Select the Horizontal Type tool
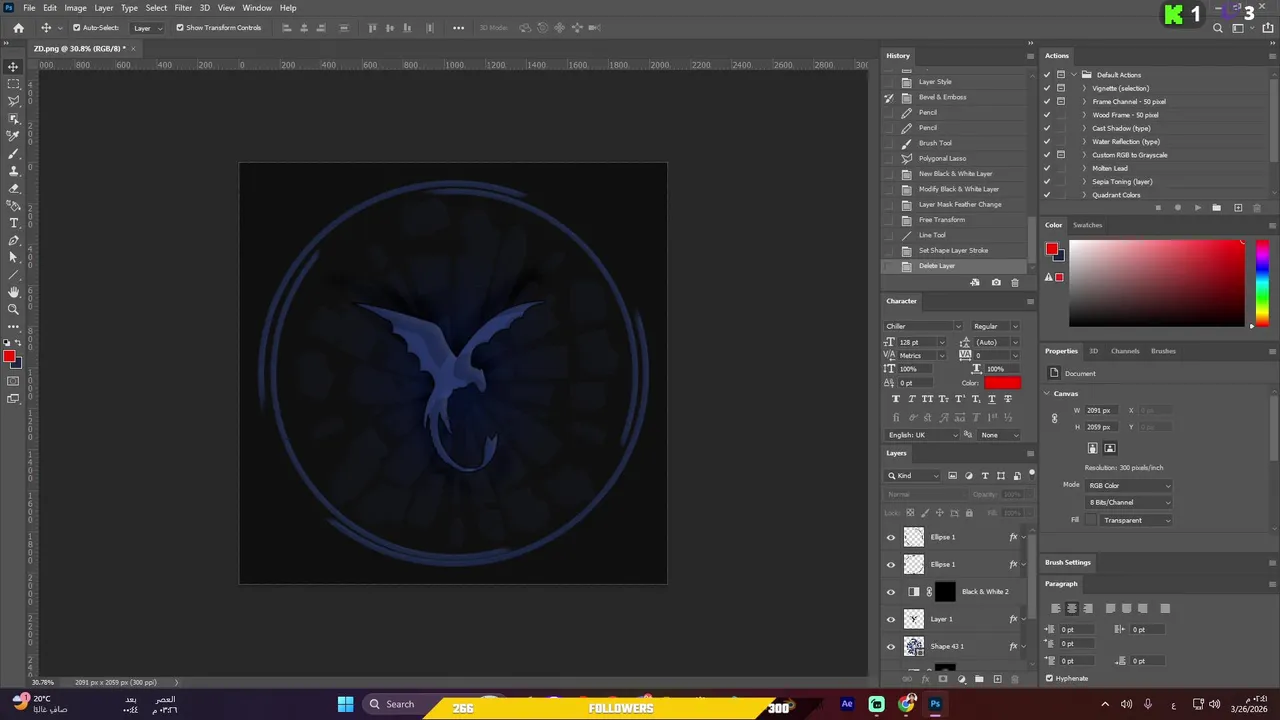Viewport: 1280px width, 720px height. tap(13, 223)
